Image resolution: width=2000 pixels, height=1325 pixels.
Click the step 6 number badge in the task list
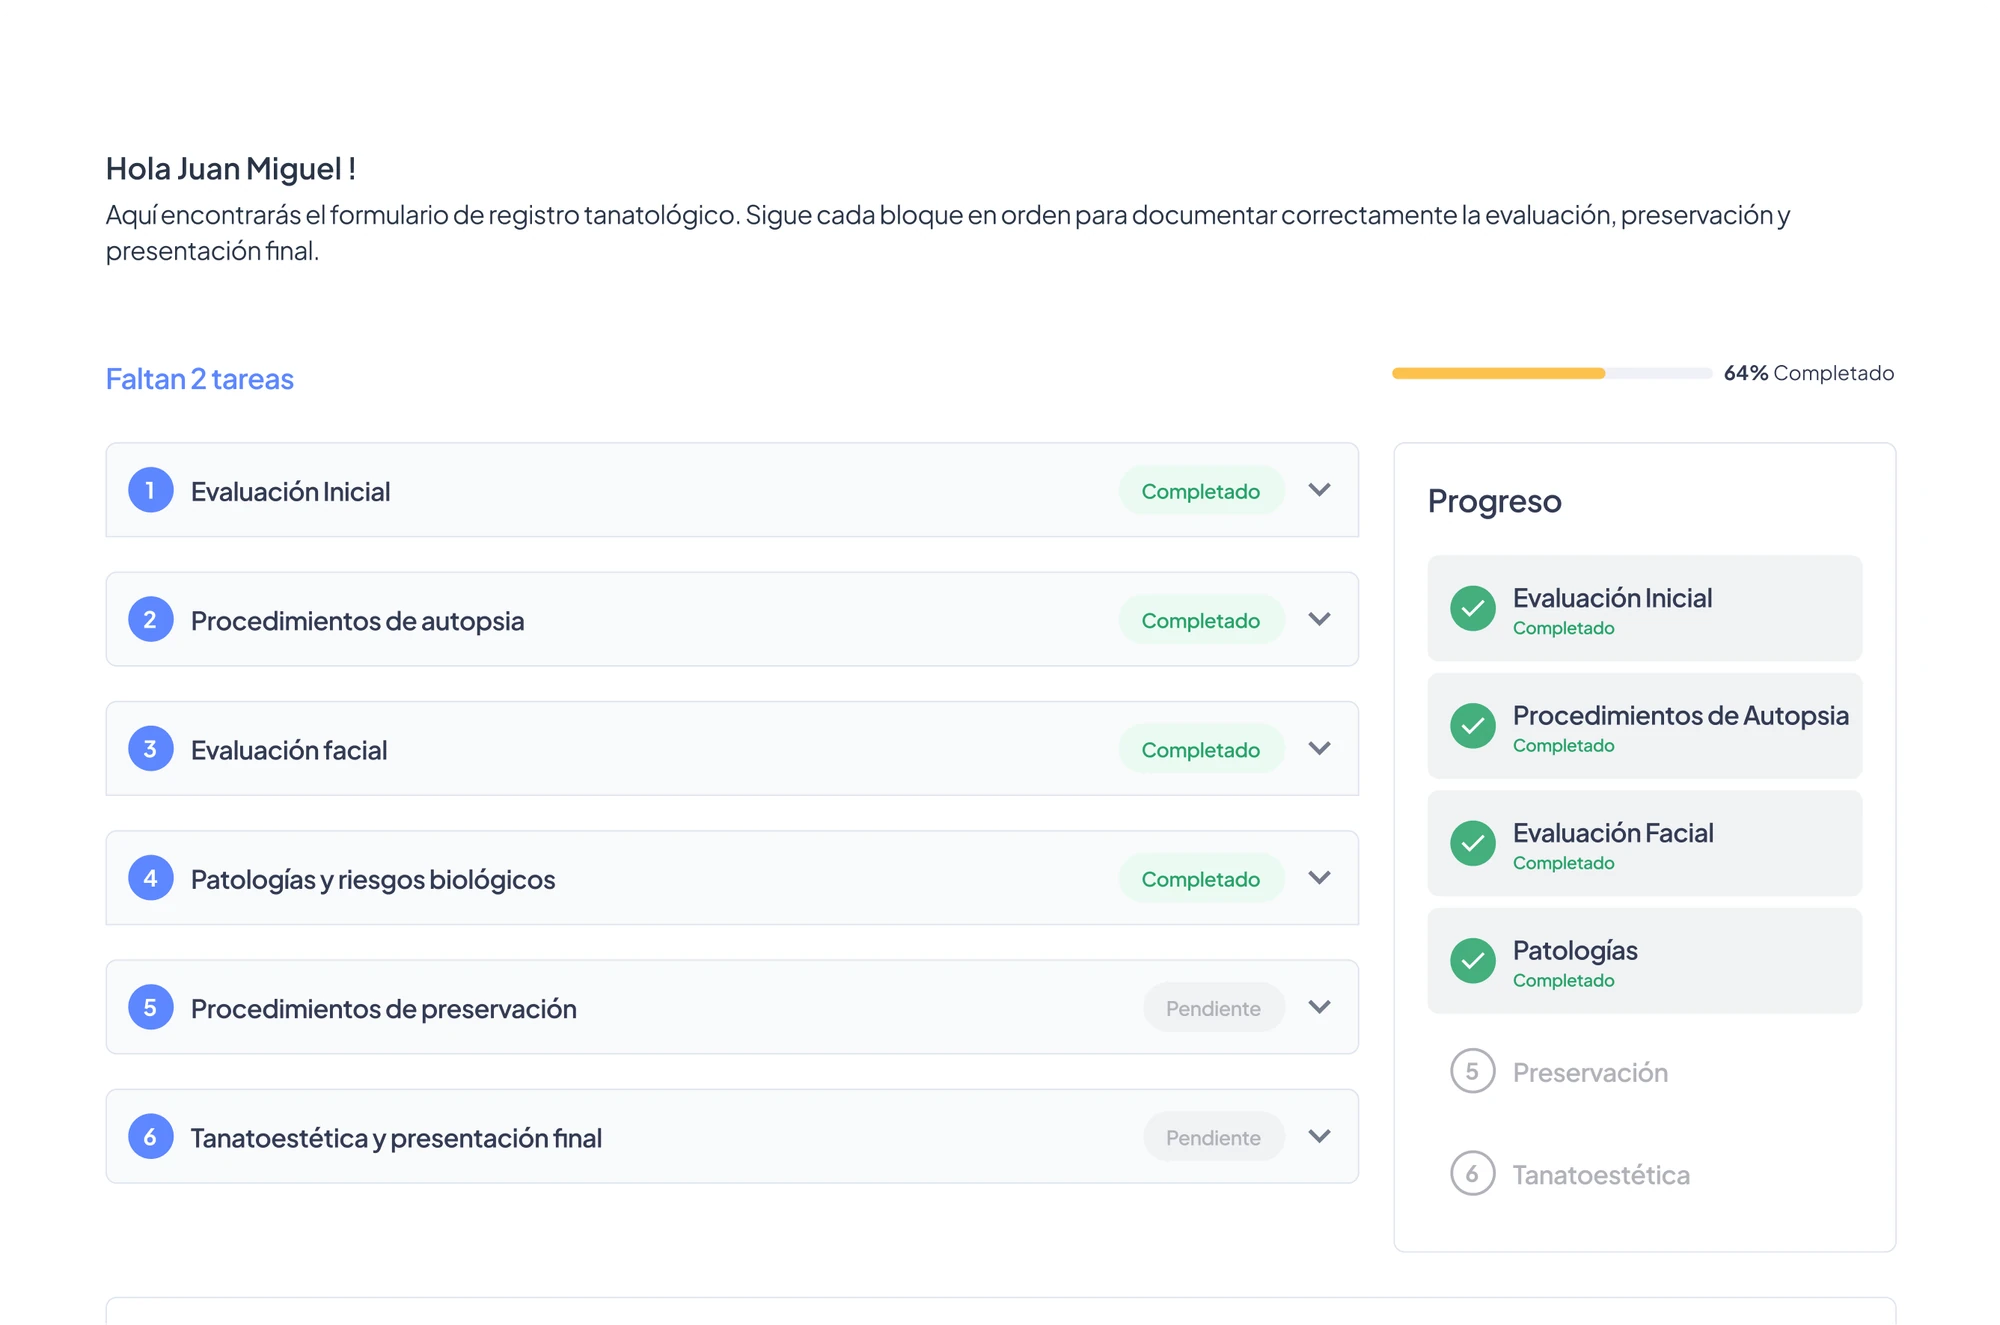(x=150, y=1136)
